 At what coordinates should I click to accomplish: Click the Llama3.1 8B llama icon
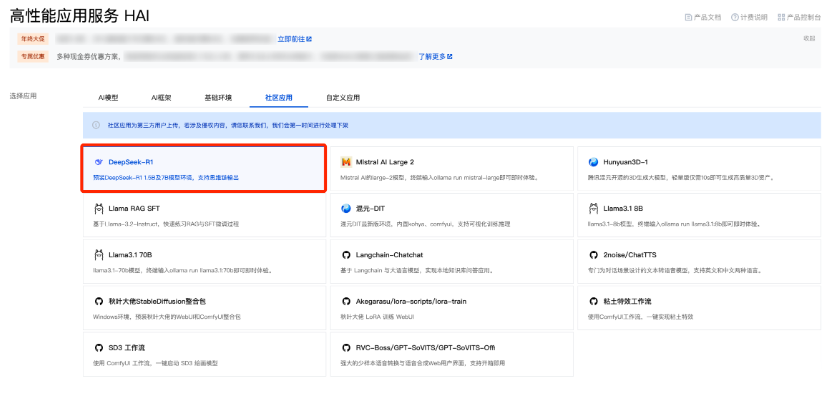coord(593,208)
